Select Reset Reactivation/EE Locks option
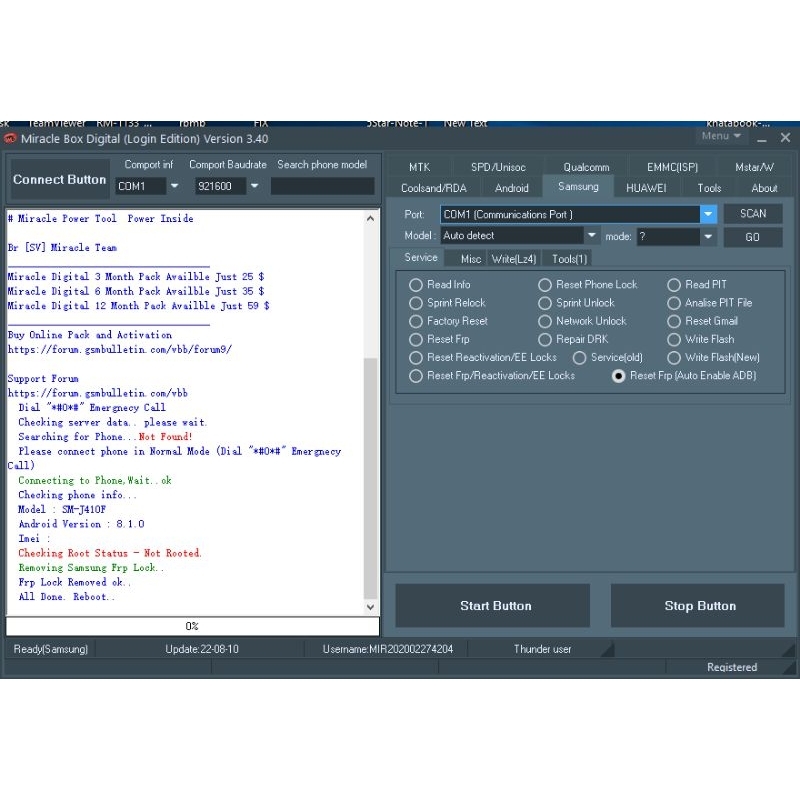This screenshot has width=800, height=800. tap(416, 358)
